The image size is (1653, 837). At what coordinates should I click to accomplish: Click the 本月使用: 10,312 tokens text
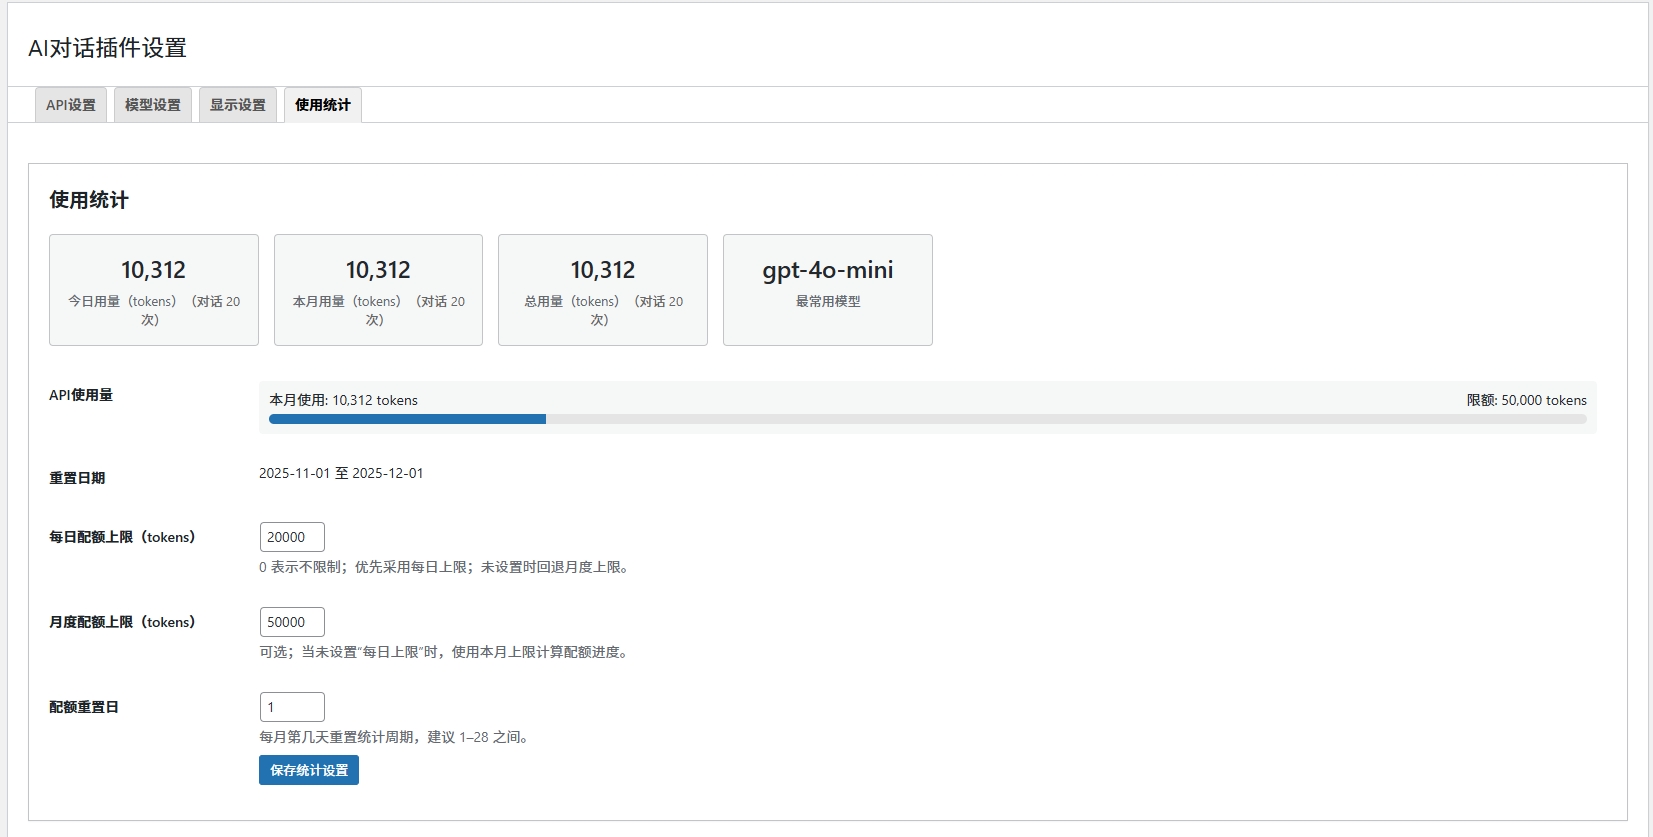[343, 400]
